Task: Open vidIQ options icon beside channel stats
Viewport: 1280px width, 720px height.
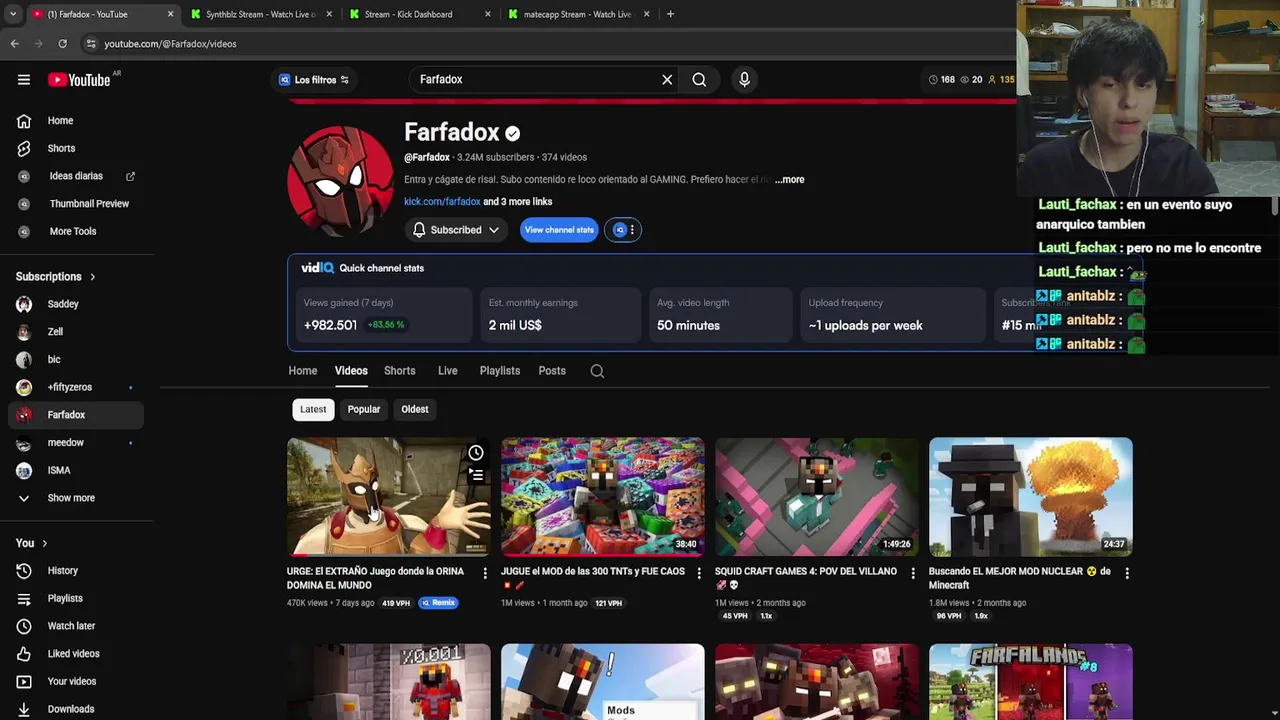Action: (625, 230)
